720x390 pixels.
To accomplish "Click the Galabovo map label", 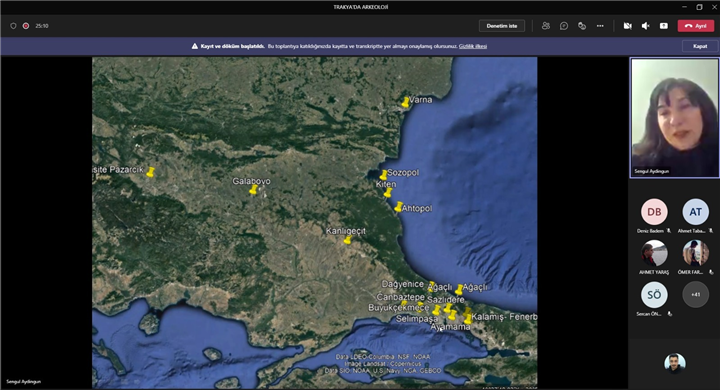I will 251,181.
